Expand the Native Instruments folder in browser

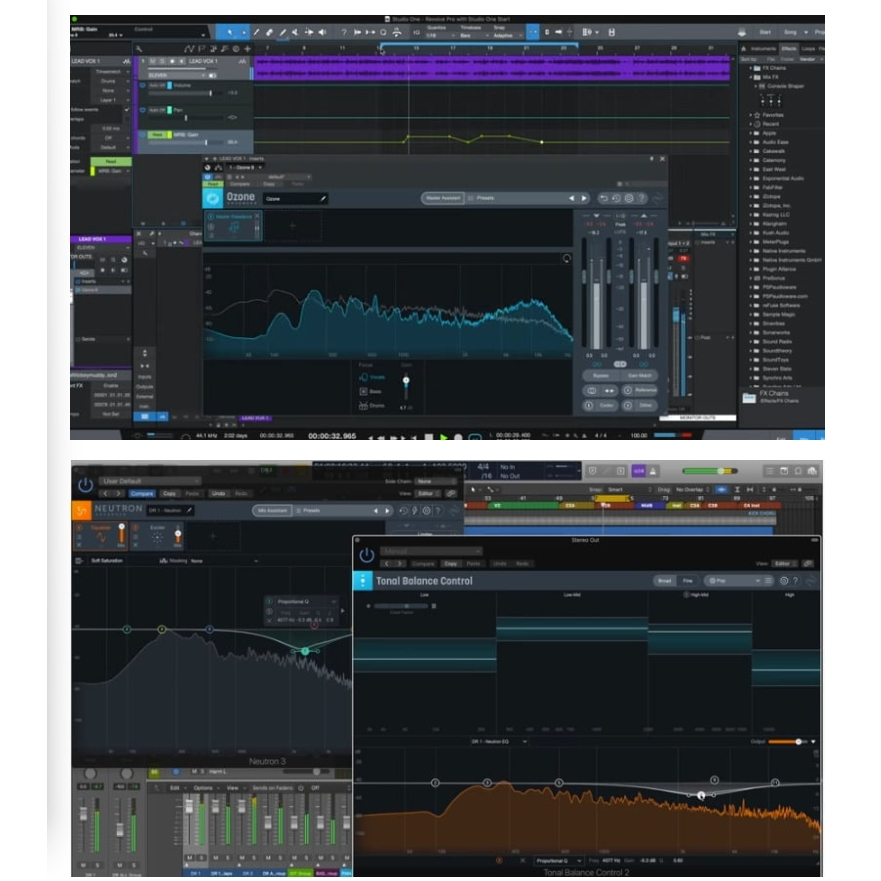[x=751, y=251]
